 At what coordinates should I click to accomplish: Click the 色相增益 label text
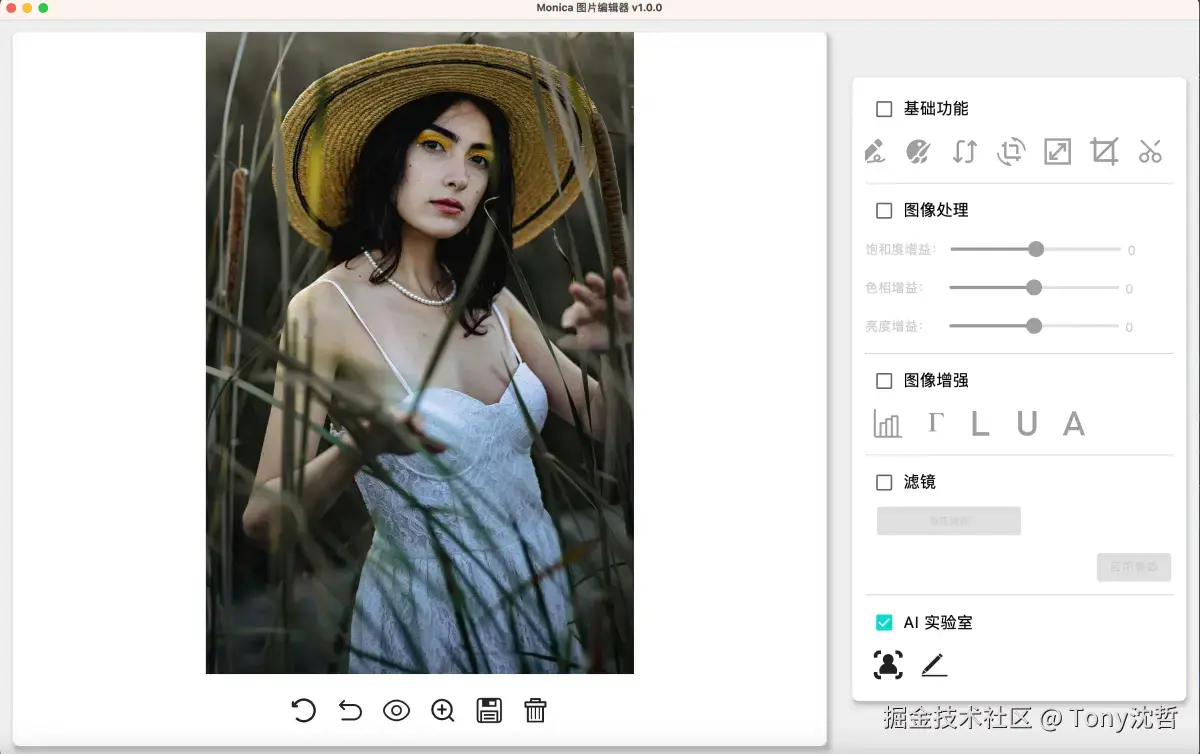[894, 288]
